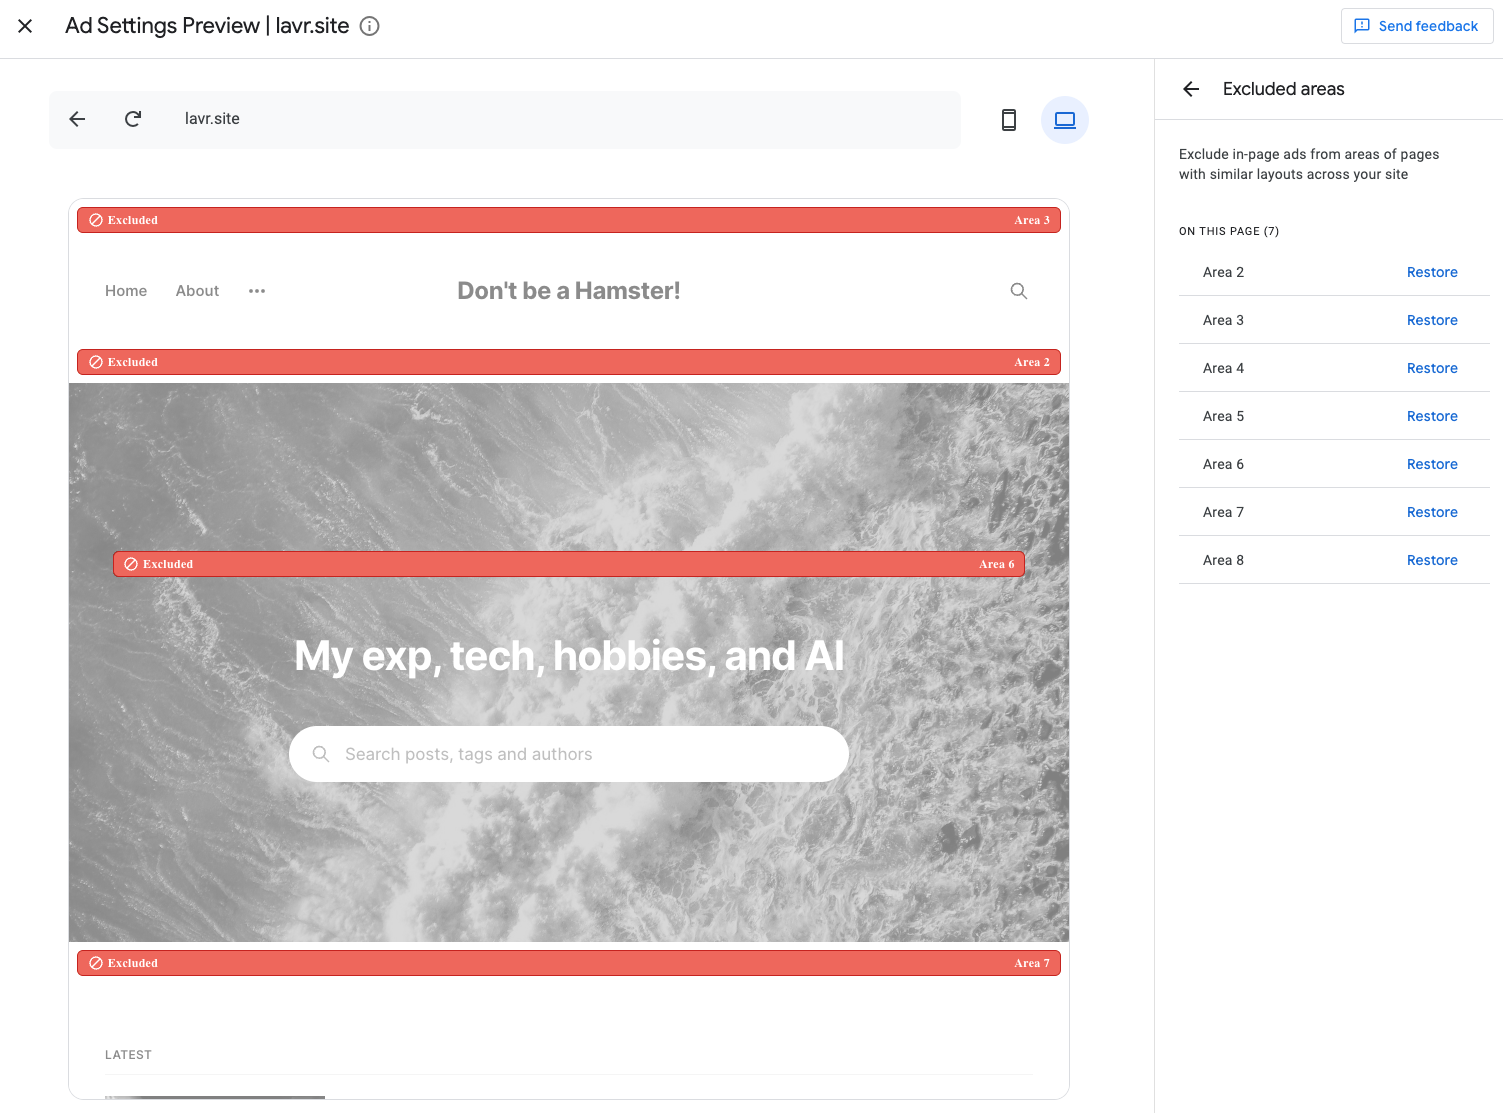Select the red Excluded Area 6 bar
The height and width of the screenshot is (1113, 1503).
click(x=568, y=564)
